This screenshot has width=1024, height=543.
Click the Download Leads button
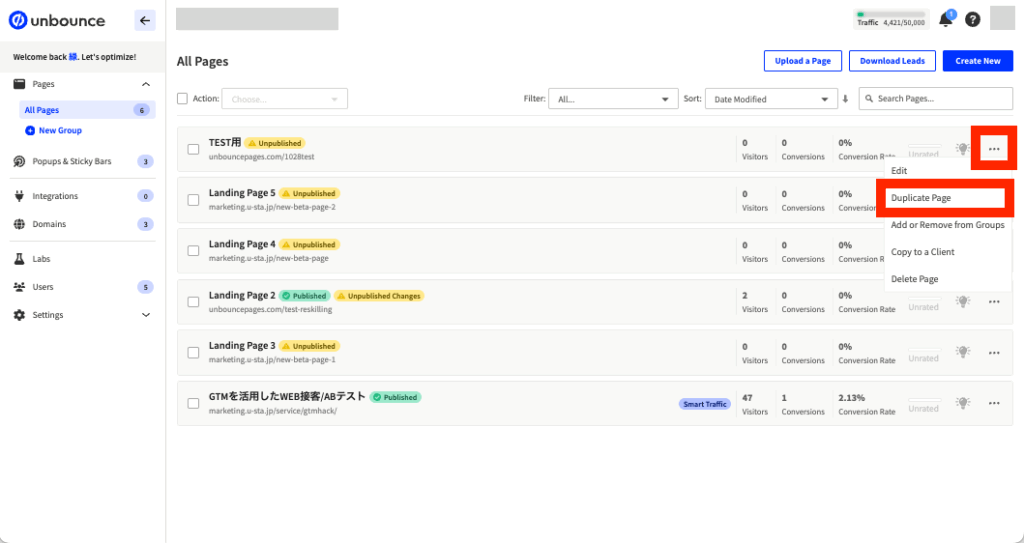click(893, 61)
